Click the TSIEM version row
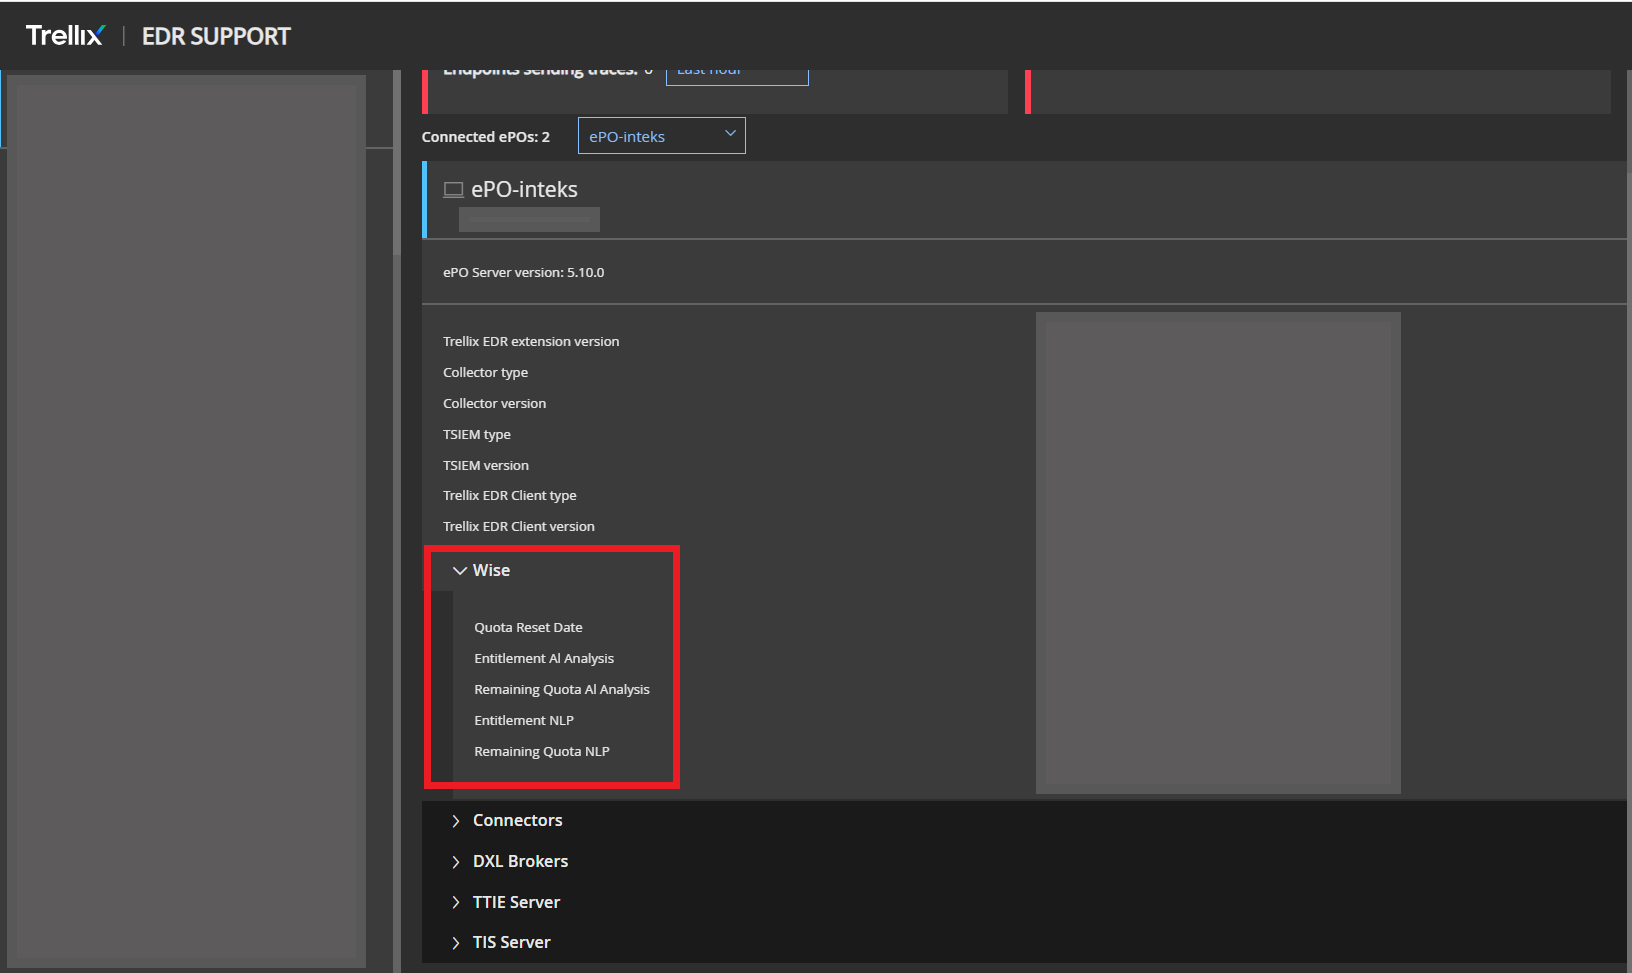Screen dimensions: 1632x973 pyautogui.click(x=486, y=465)
